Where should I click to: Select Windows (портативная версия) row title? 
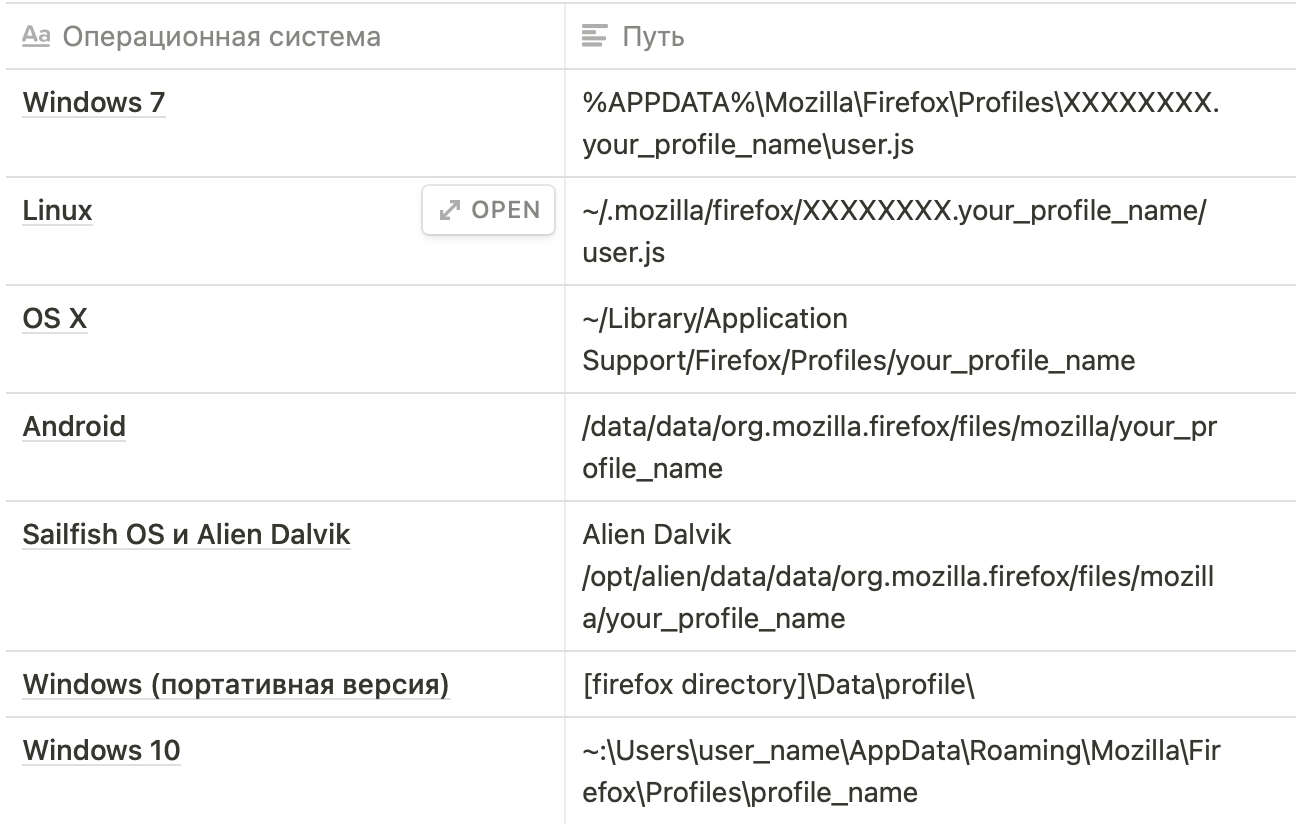[x=236, y=685]
